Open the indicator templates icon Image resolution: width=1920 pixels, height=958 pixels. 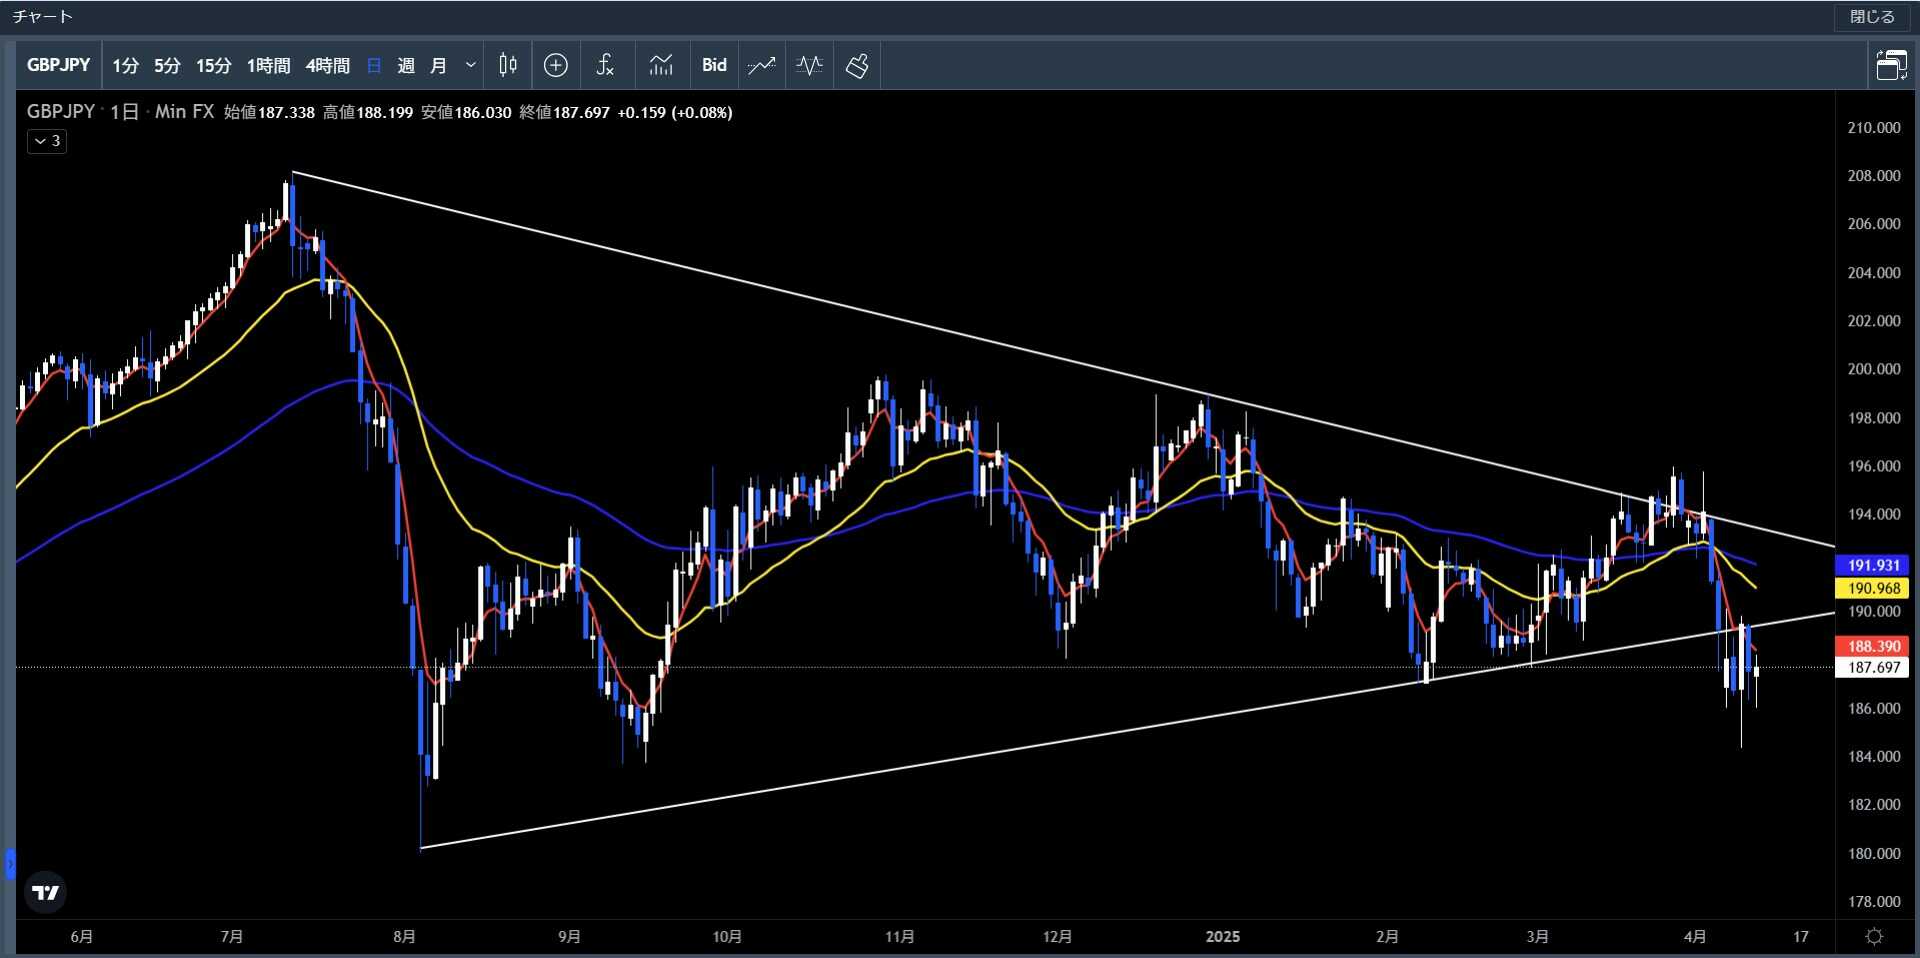click(x=661, y=65)
